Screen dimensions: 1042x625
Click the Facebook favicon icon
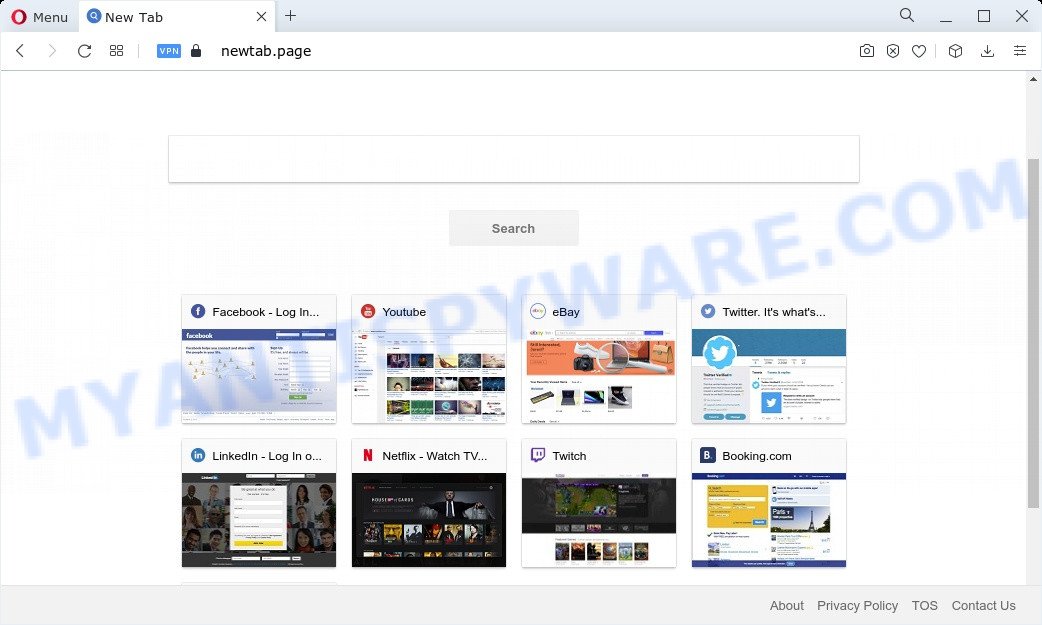pyautogui.click(x=198, y=311)
